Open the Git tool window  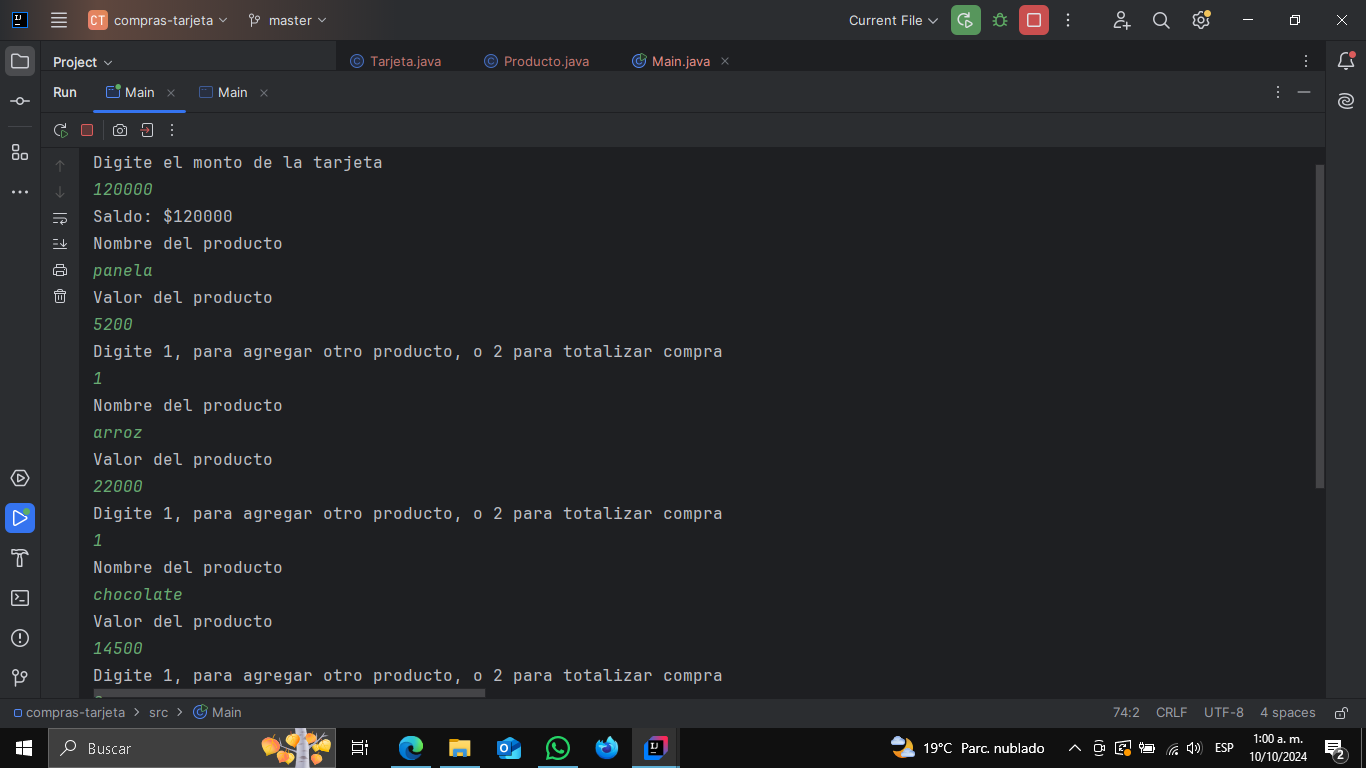pos(20,678)
